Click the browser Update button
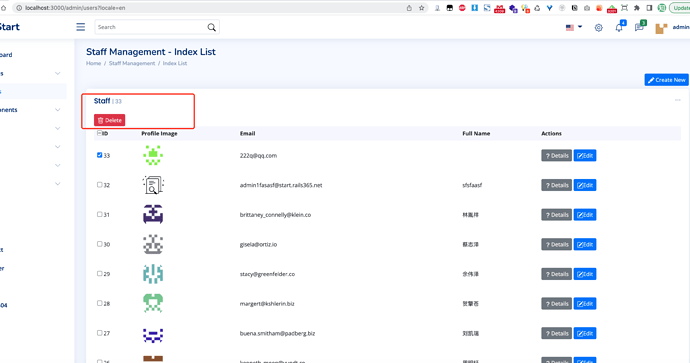The width and height of the screenshot is (690, 363). pyautogui.click(x=680, y=8)
